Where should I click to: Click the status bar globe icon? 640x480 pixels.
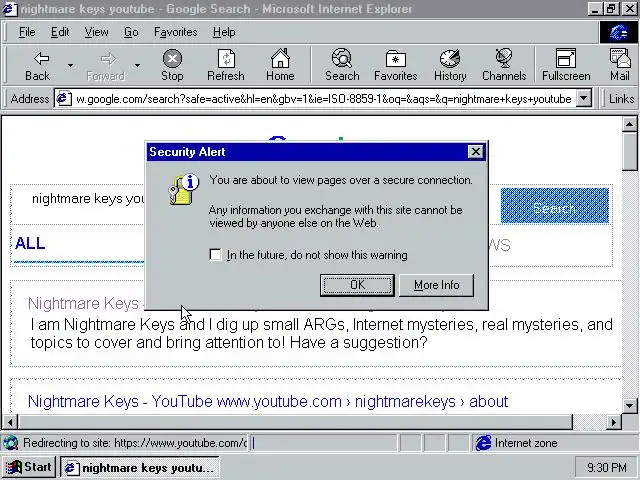(x=11, y=443)
